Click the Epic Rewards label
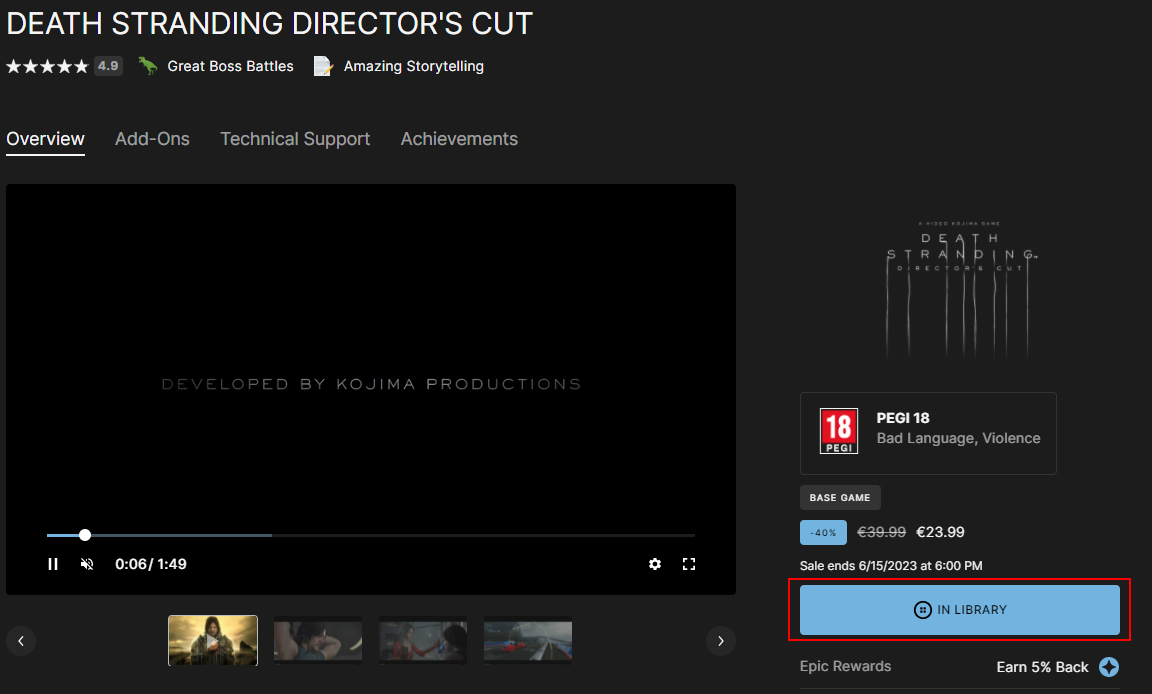Viewport: 1152px width, 694px height. click(x=845, y=666)
